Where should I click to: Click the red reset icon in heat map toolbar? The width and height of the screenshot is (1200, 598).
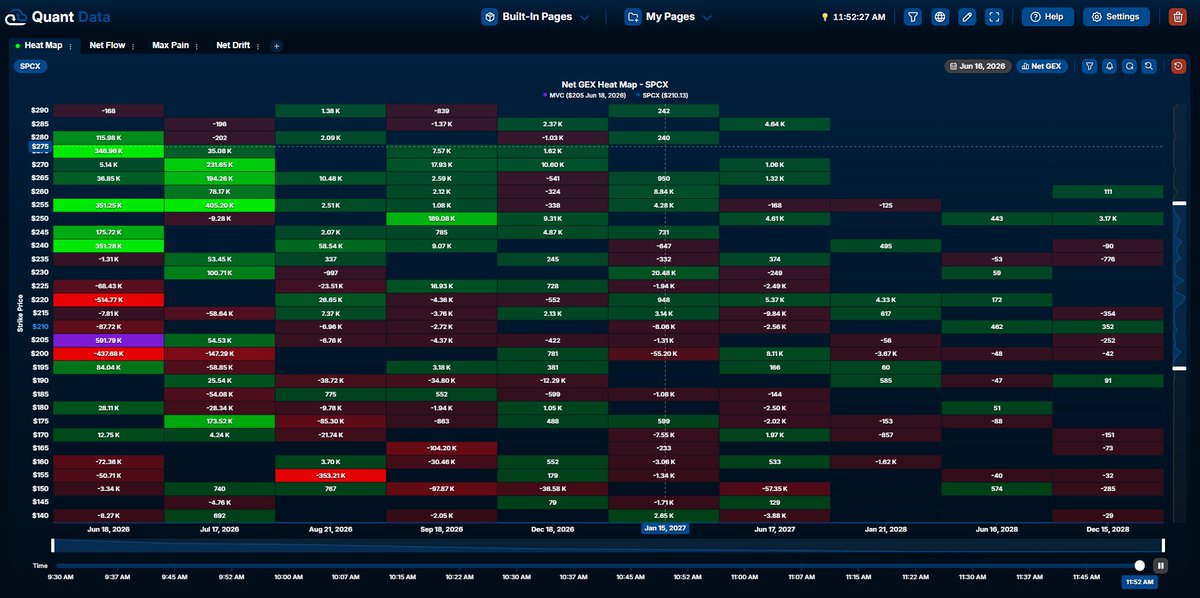click(x=1178, y=66)
